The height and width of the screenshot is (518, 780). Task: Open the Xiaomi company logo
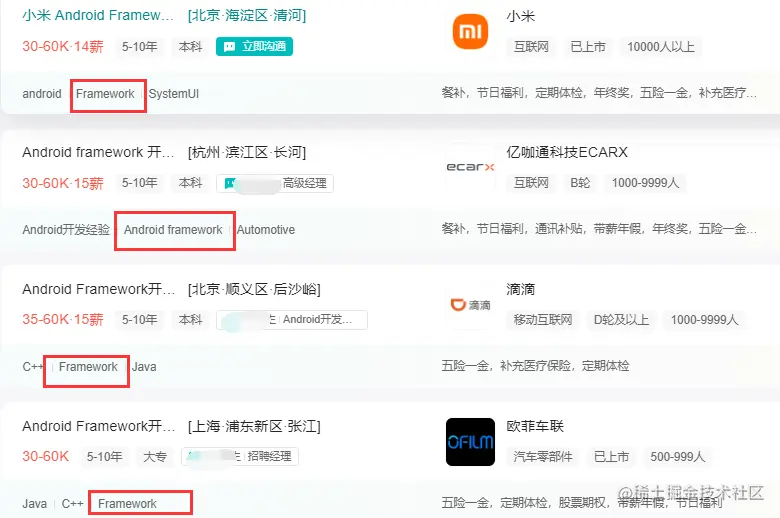tap(470, 31)
